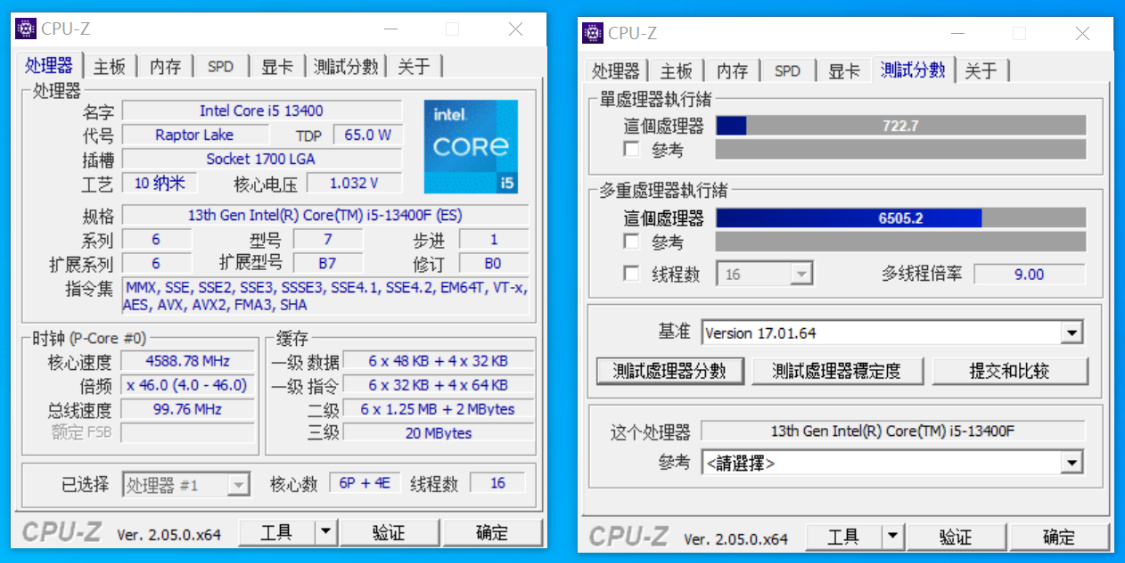Image resolution: width=1125 pixels, height=563 pixels.
Task: Switch to 内存 tab in left window
Action: point(165,67)
